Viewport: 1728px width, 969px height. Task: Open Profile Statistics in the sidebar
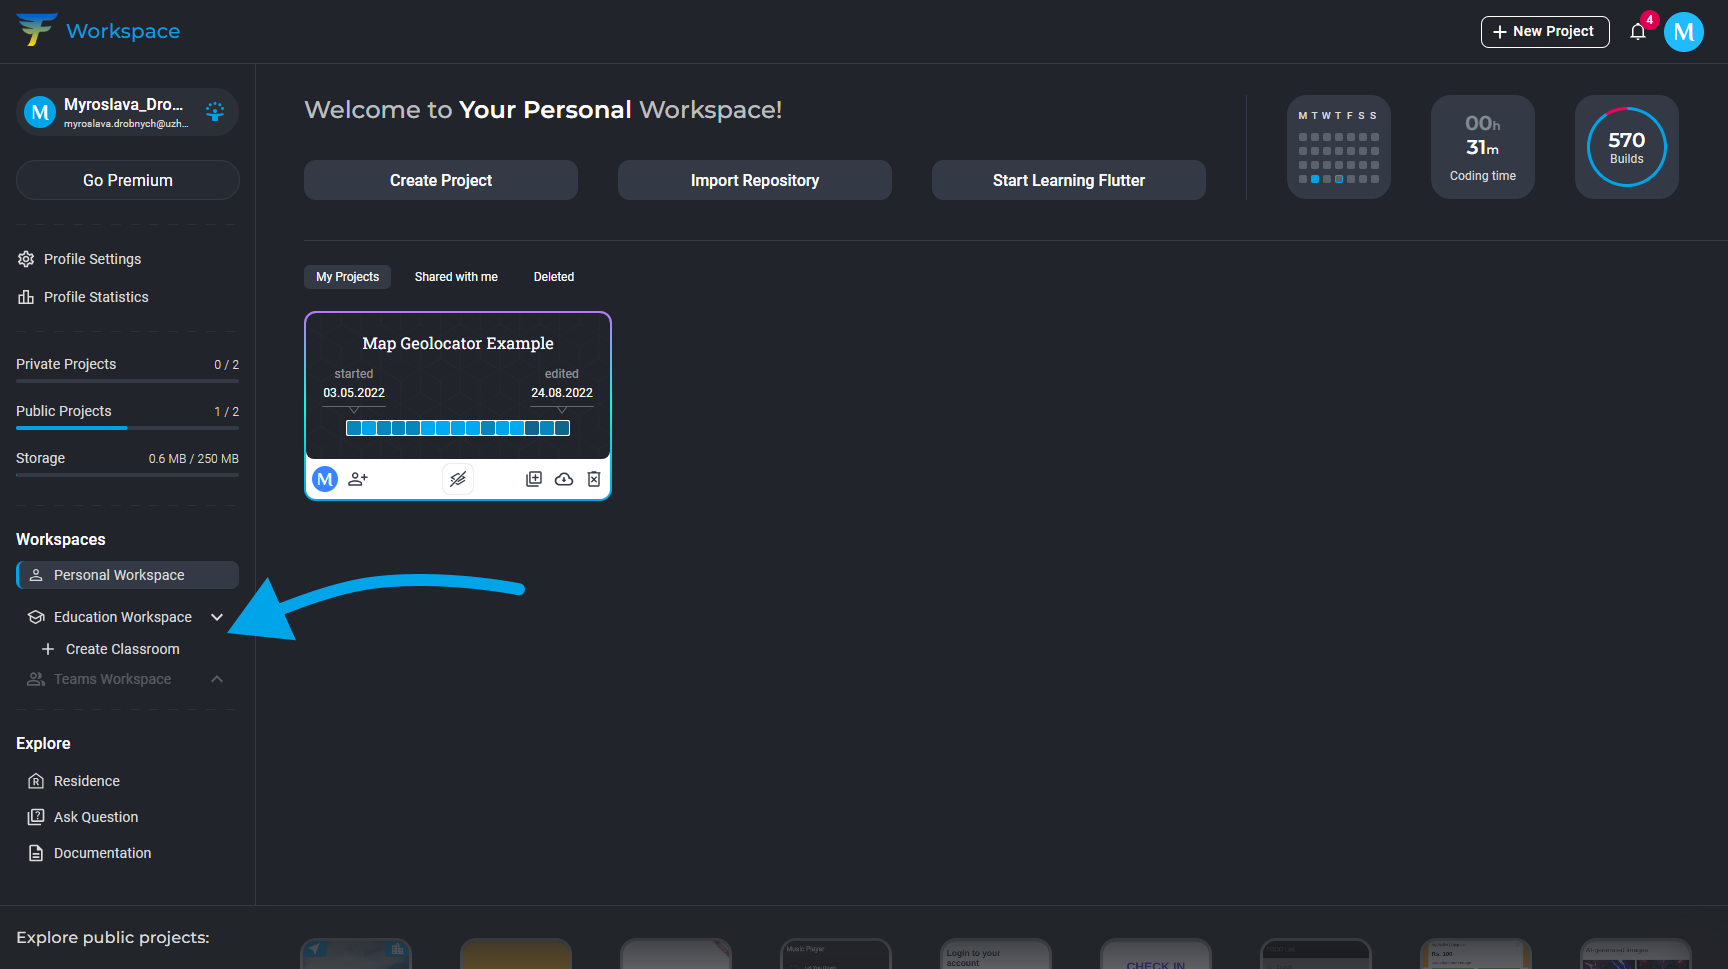(x=96, y=297)
